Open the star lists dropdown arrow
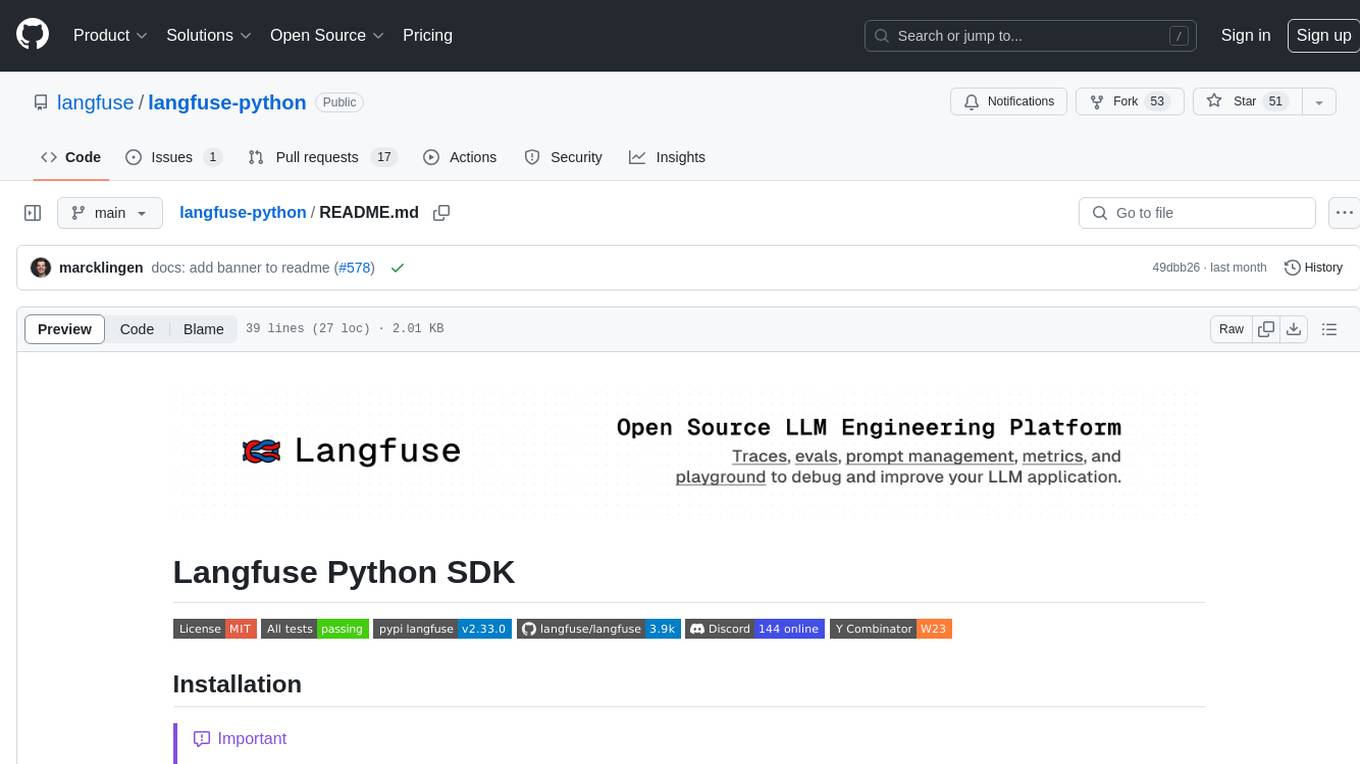Screen dimensions: 1360x764 1319,102
